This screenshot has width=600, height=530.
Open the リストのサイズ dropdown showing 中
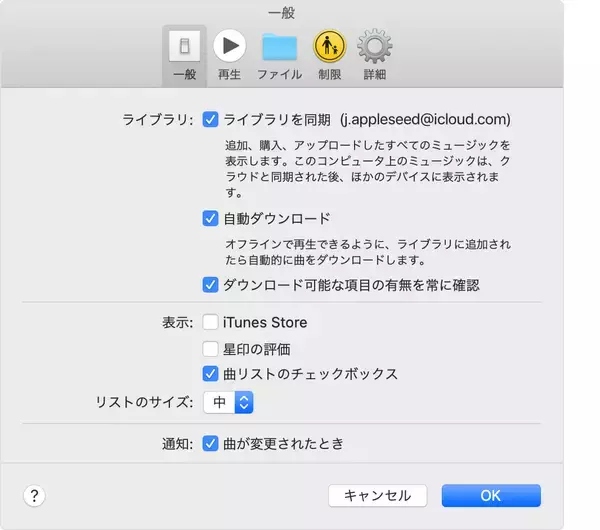coord(228,402)
